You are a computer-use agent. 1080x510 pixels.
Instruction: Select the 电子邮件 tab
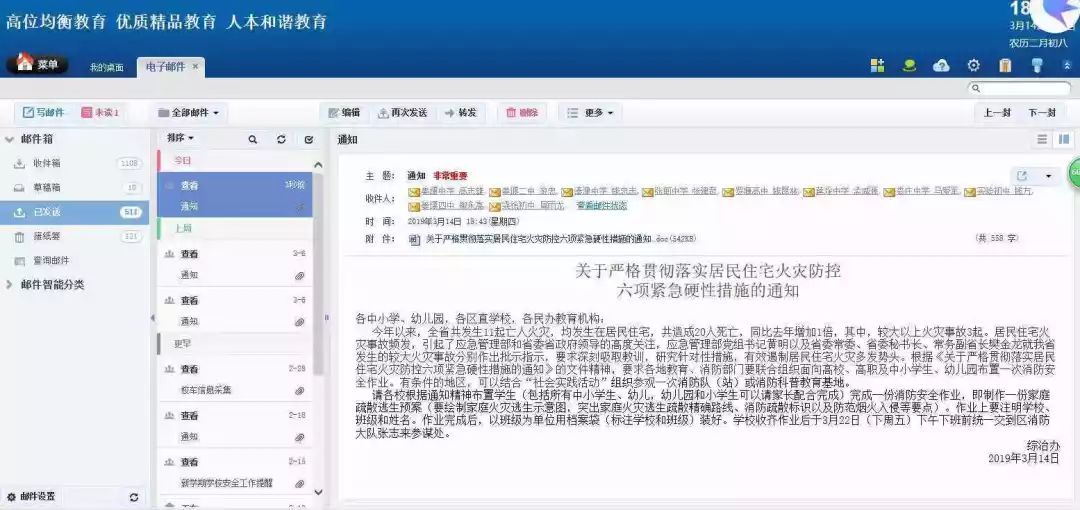(x=165, y=67)
